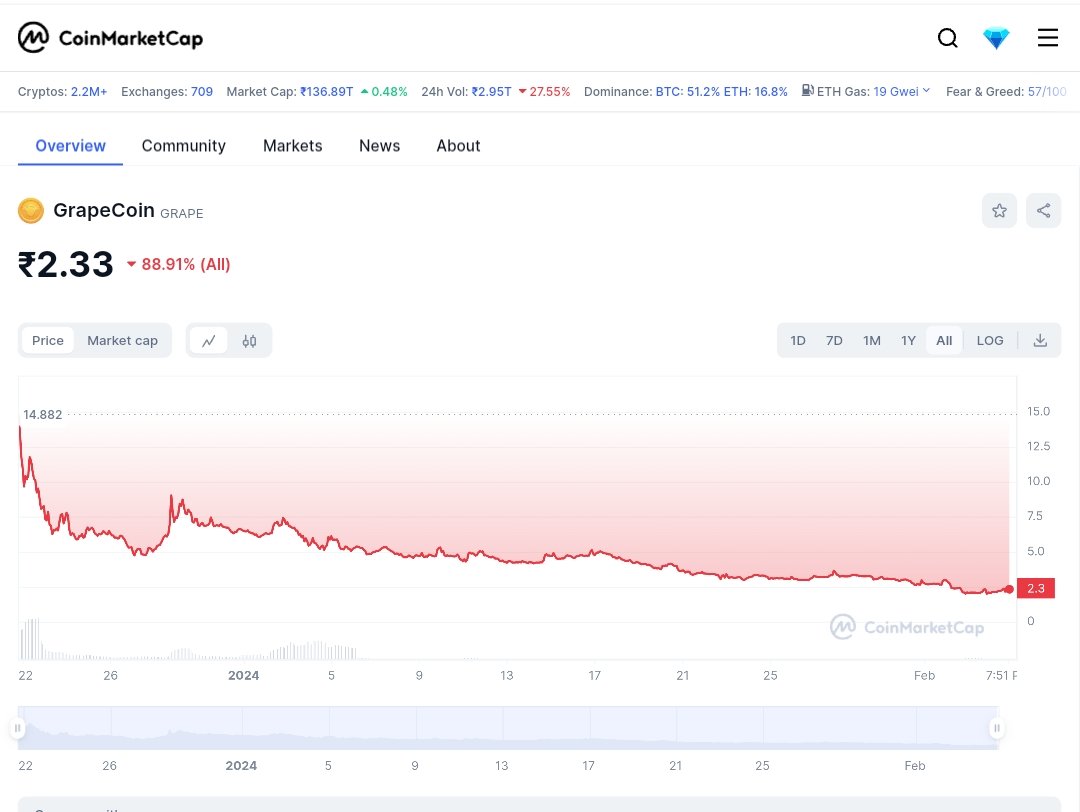
Task: Set chart range to All
Action: click(944, 341)
